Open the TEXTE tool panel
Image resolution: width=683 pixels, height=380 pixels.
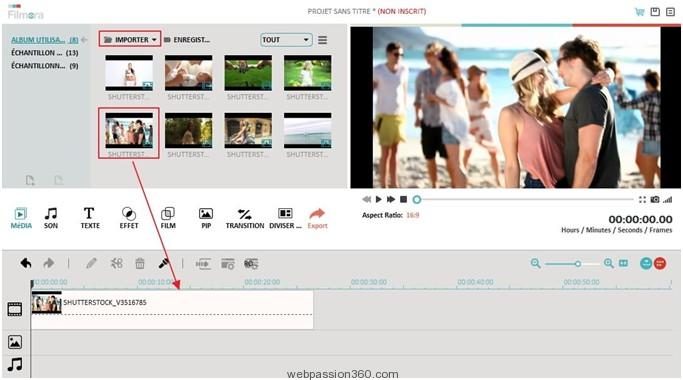pos(90,218)
